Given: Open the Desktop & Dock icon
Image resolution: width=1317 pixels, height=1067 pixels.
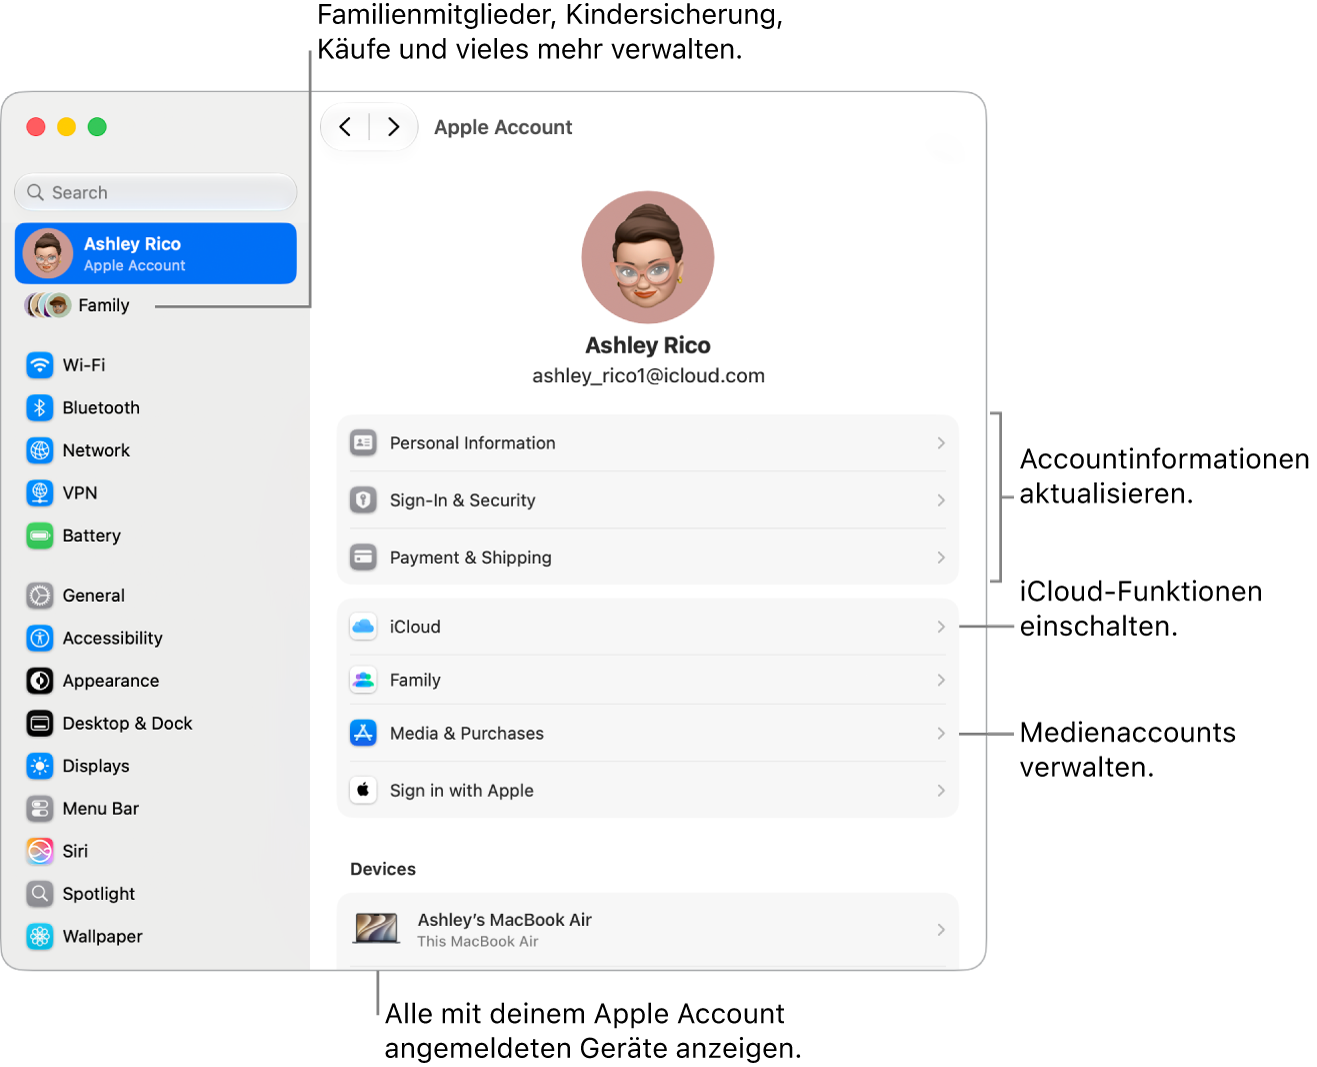Looking at the screenshot, I should (40, 723).
